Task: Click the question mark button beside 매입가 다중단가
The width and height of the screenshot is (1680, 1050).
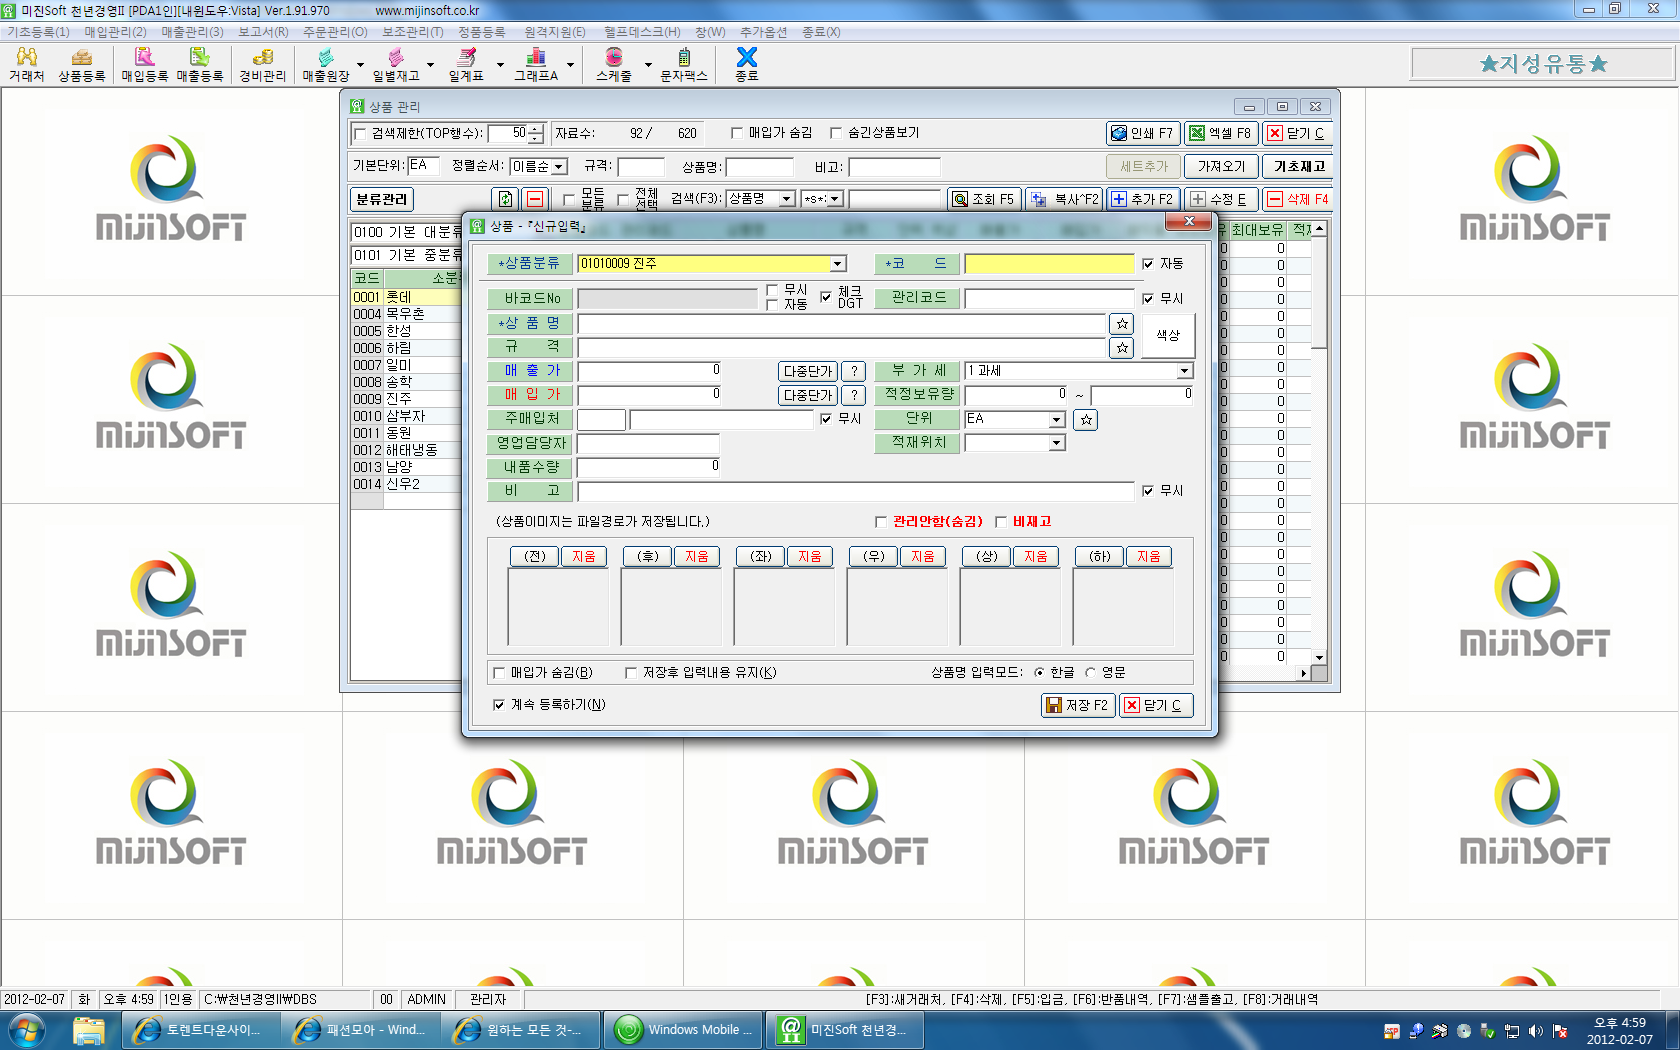Action: click(x=854, y=395)
